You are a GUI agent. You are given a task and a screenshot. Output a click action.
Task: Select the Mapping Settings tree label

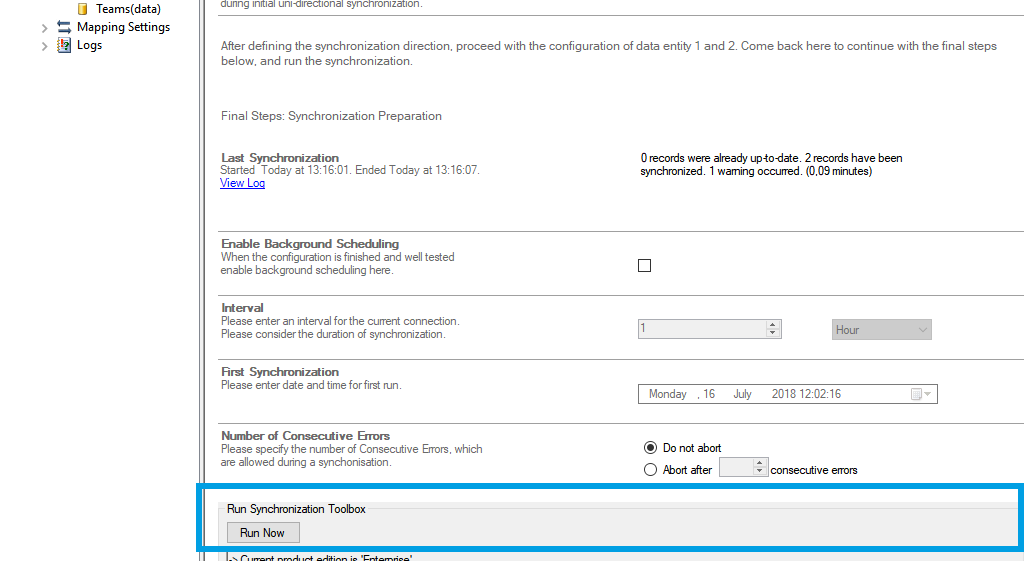123,27
